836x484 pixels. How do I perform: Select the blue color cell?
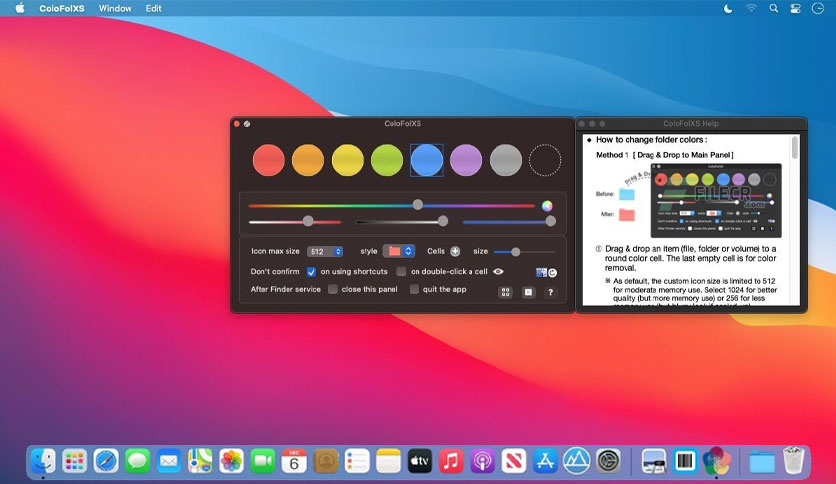click(x=427, y=160)
